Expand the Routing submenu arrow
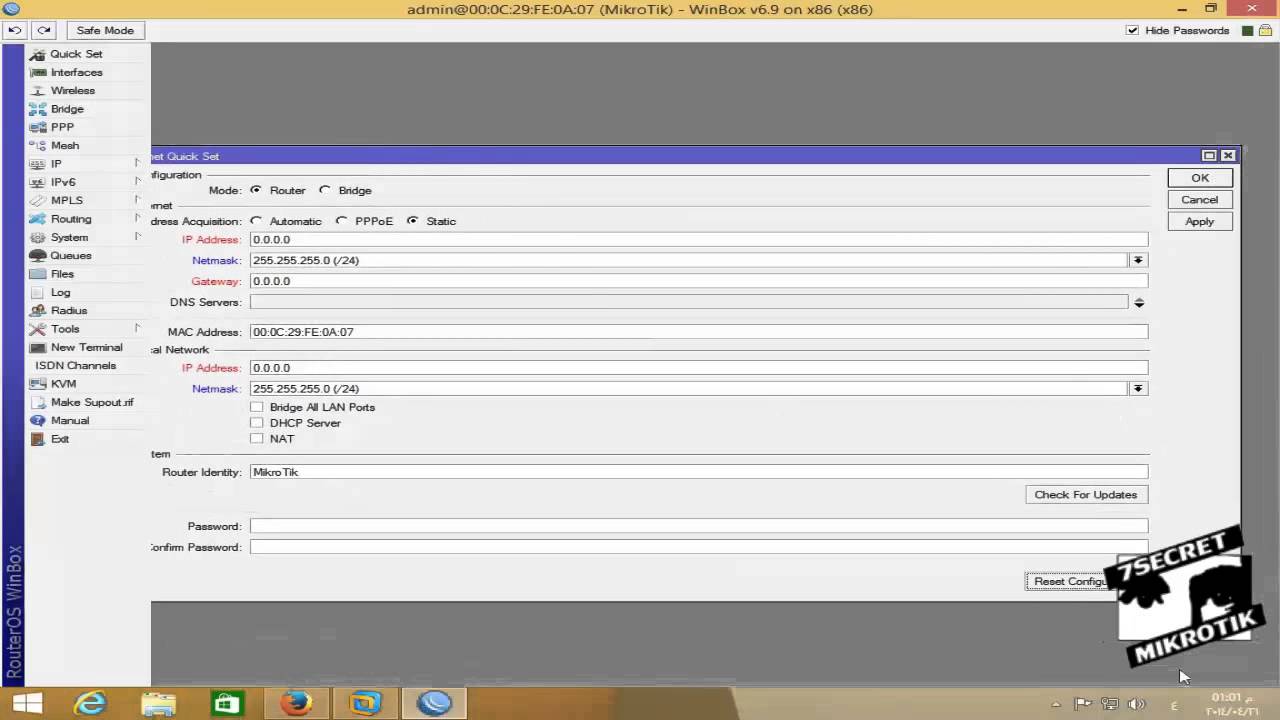 (x=137, y=217)
